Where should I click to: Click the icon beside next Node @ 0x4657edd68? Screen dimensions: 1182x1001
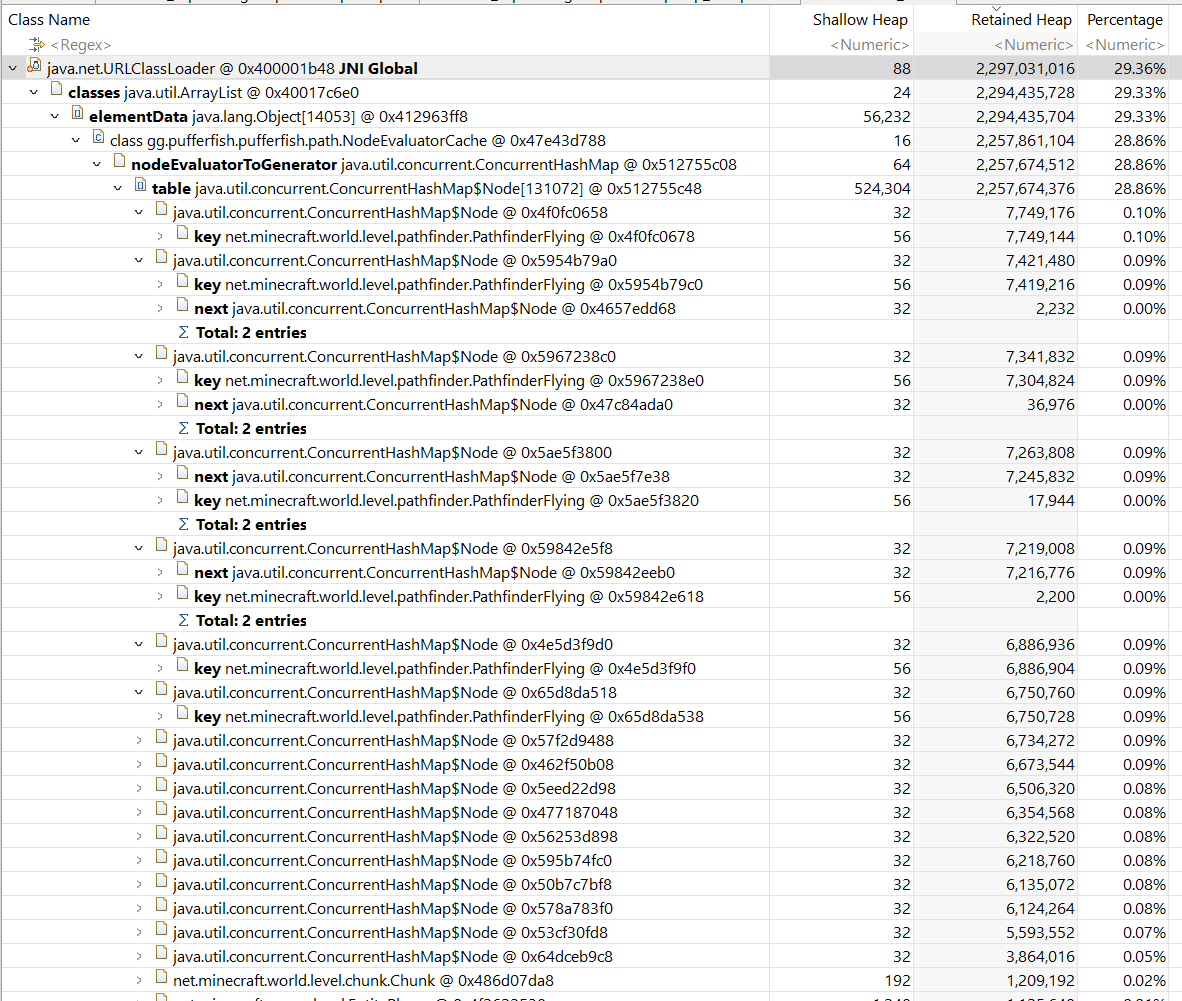point(183,308)
